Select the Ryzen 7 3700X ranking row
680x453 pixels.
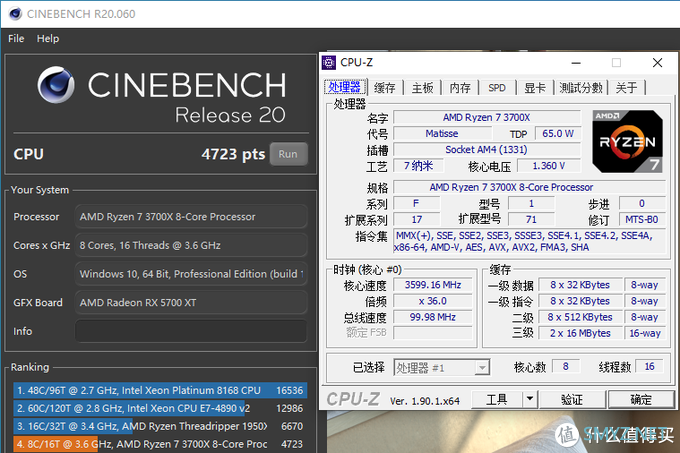pyautogui.click(x=160, y=444)
